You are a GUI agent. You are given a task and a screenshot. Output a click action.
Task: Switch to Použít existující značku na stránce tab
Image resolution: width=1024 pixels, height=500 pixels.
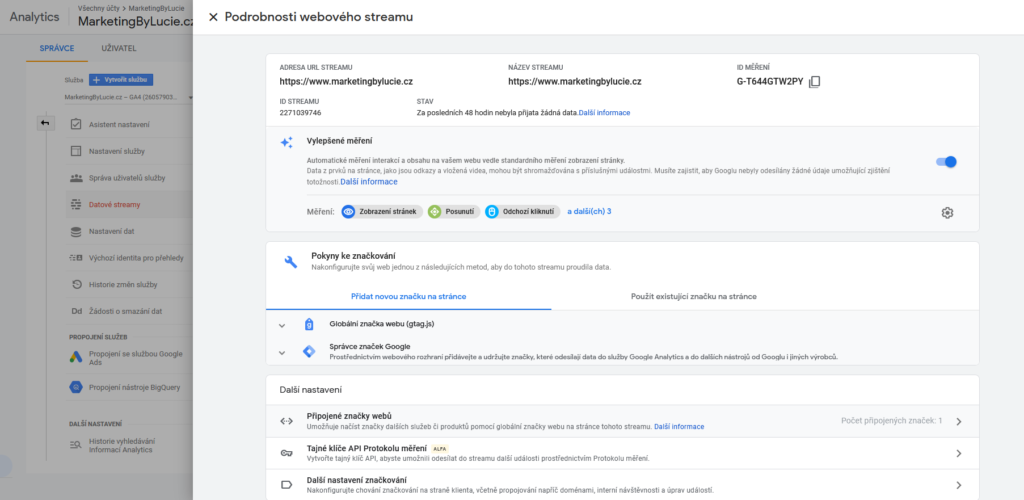(x=694, y=296)
